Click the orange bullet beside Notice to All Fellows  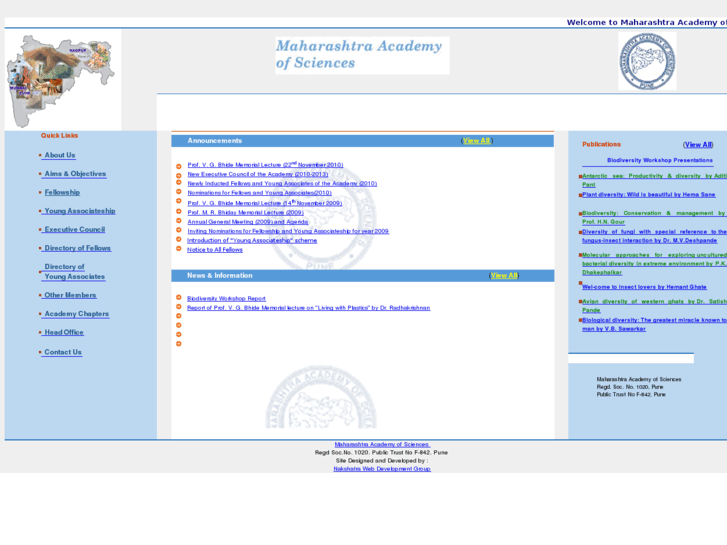click(179, 249)
